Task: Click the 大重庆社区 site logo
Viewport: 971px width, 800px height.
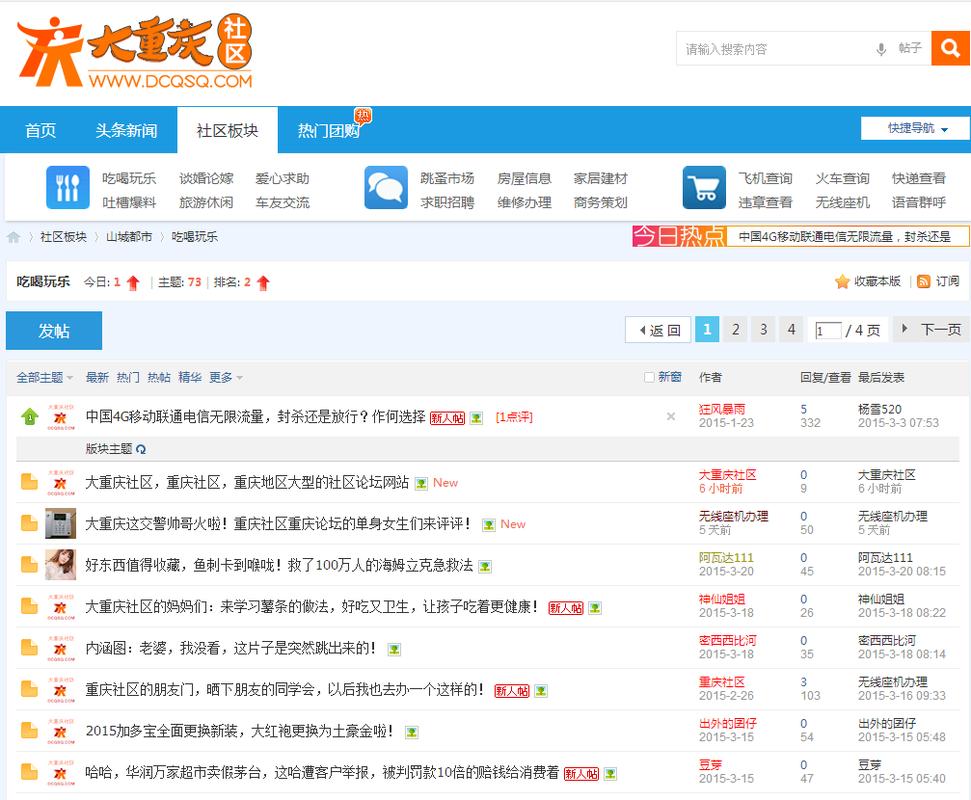Action: [135, 51]
